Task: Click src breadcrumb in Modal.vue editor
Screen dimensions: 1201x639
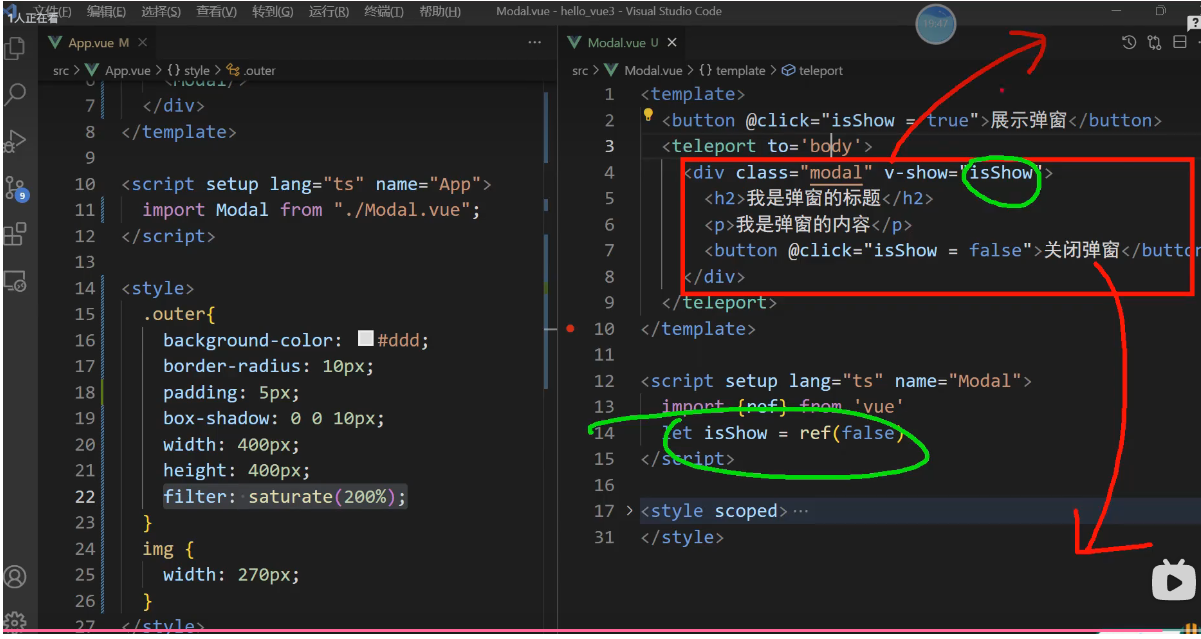Action: pos(580,71)
